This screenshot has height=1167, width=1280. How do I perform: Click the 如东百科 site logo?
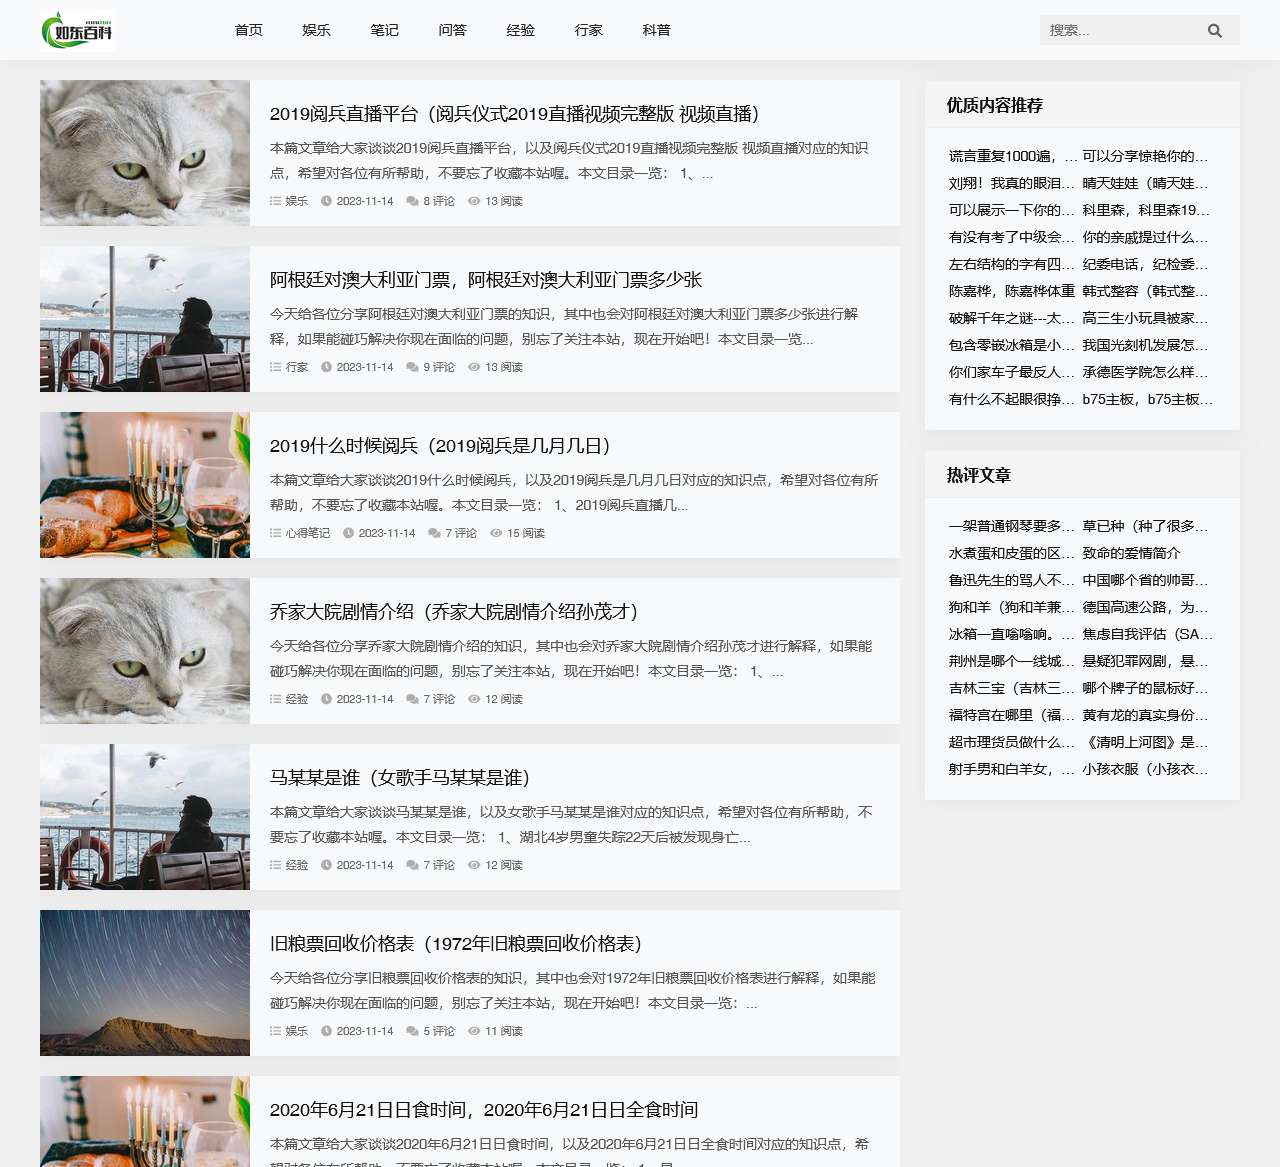(x=78, y=31)
